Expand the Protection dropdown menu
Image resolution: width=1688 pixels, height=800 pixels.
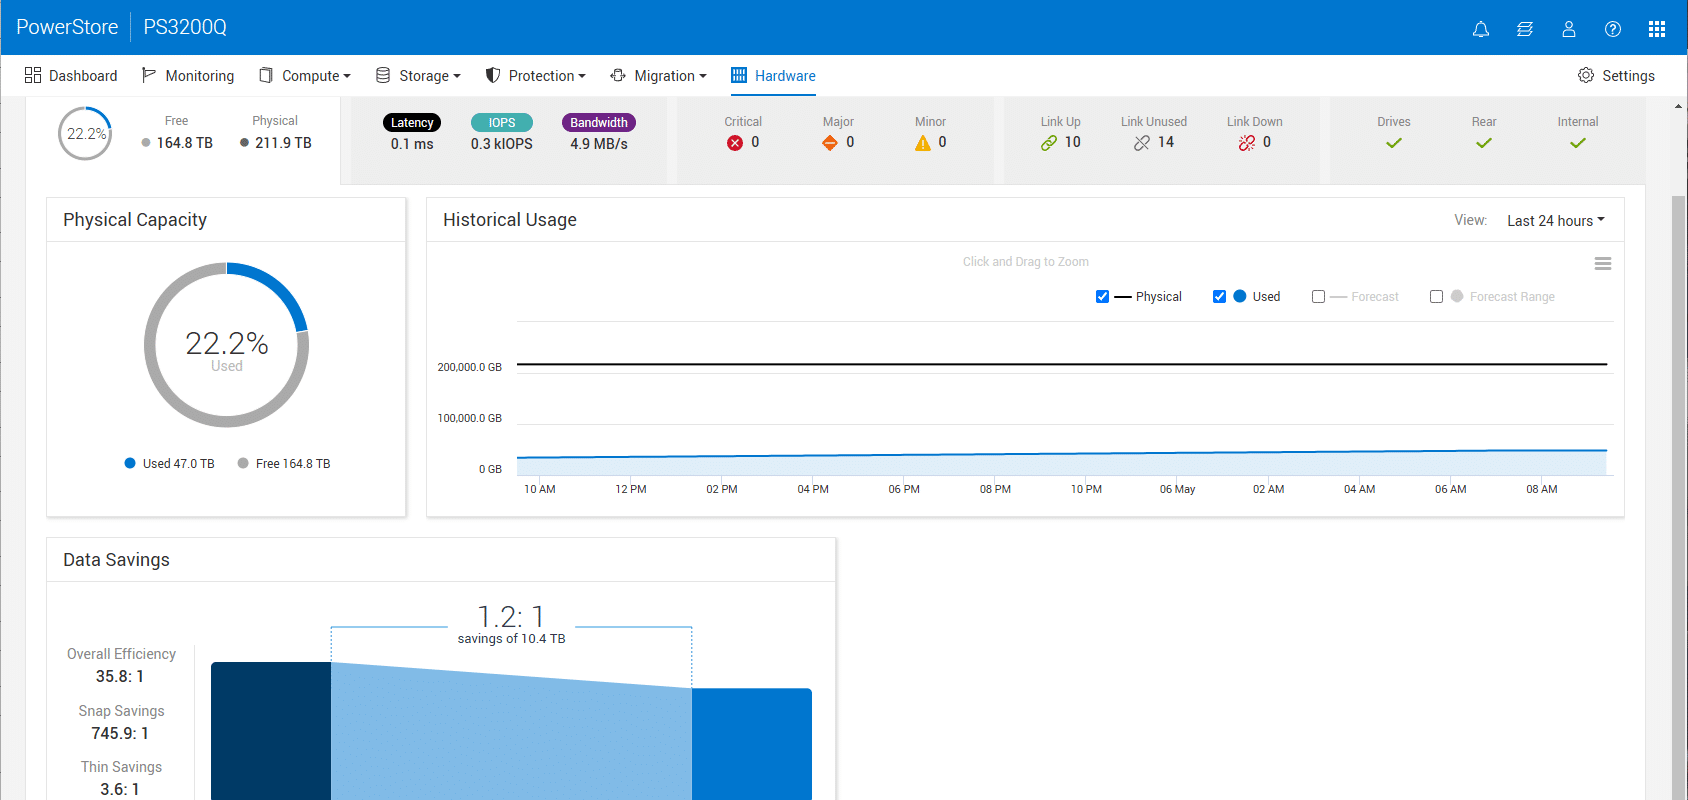coord(547,76)
